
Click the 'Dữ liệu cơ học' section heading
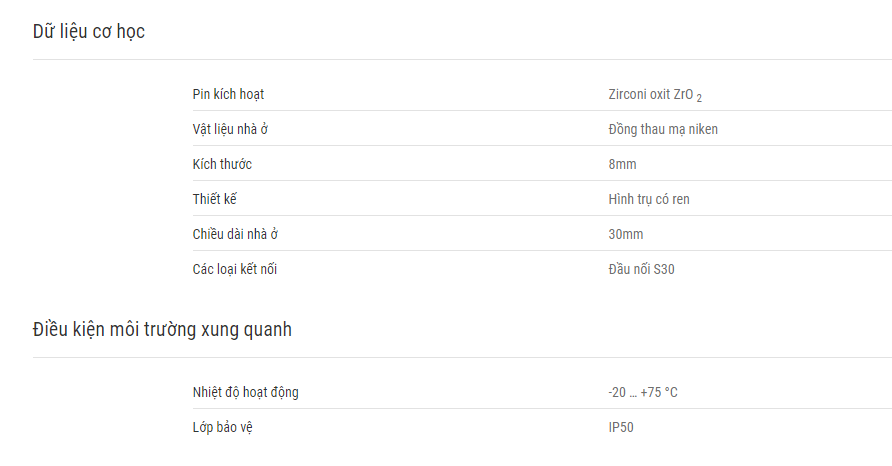point(89,32)
